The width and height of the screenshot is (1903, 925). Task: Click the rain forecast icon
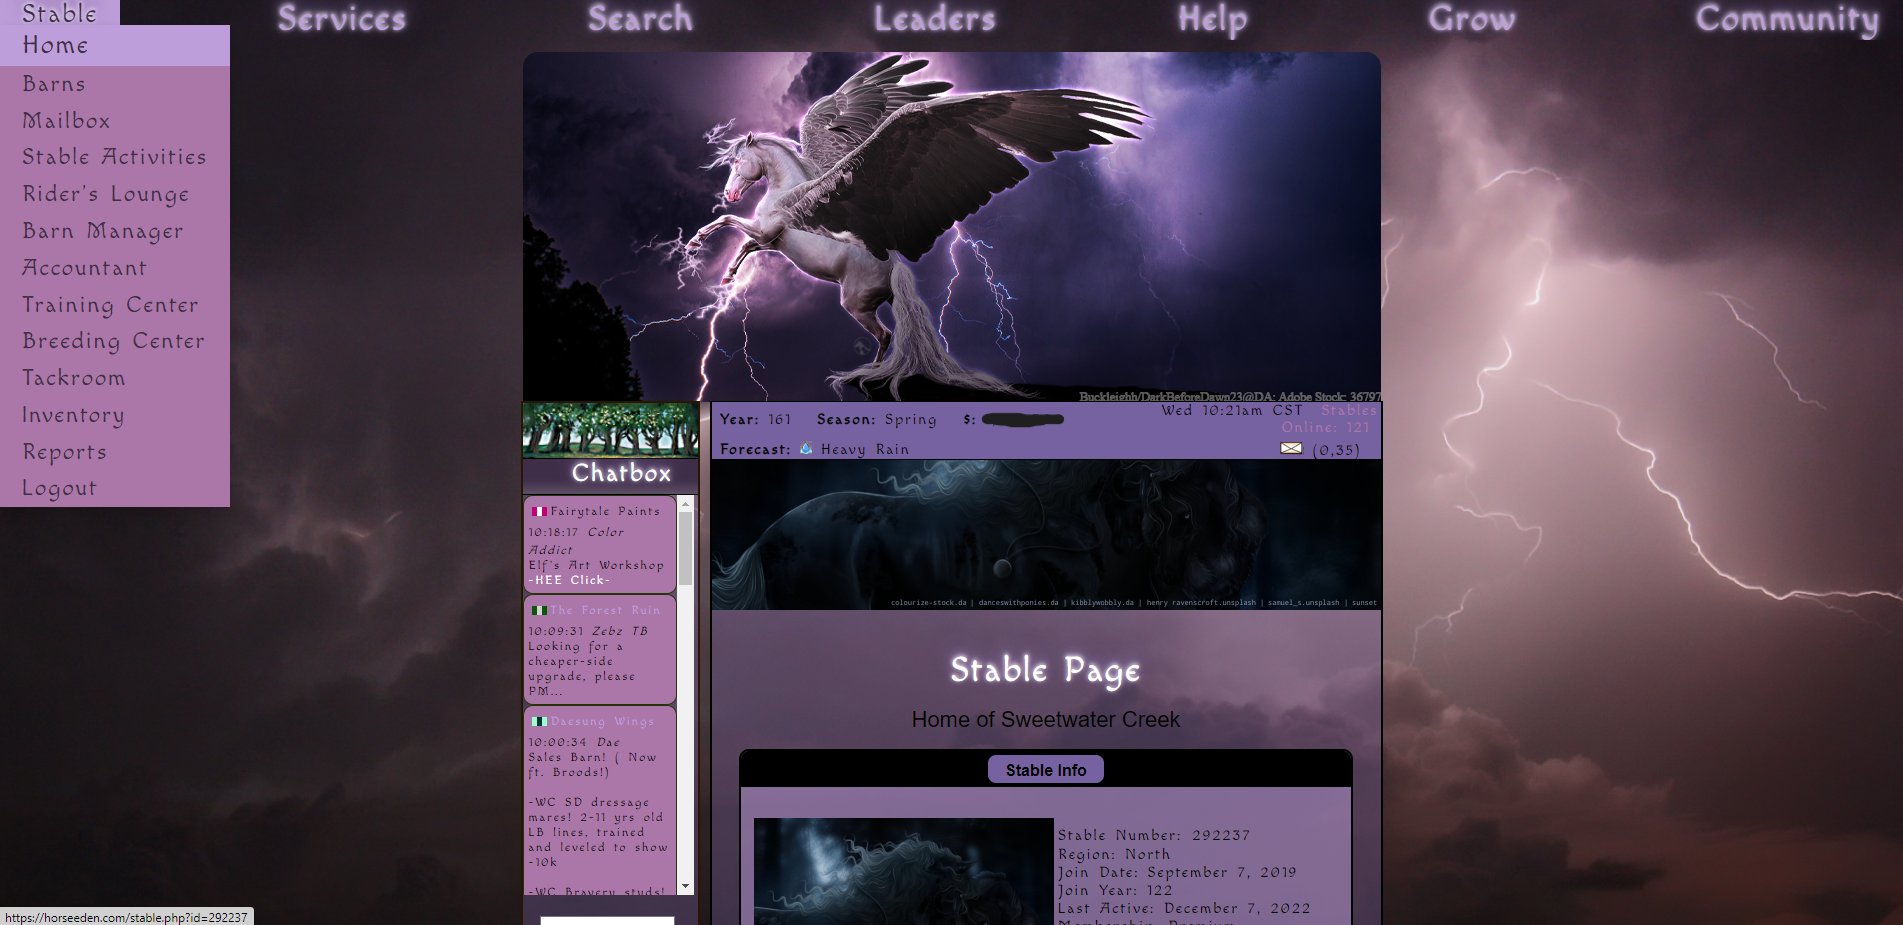point(806,449)
